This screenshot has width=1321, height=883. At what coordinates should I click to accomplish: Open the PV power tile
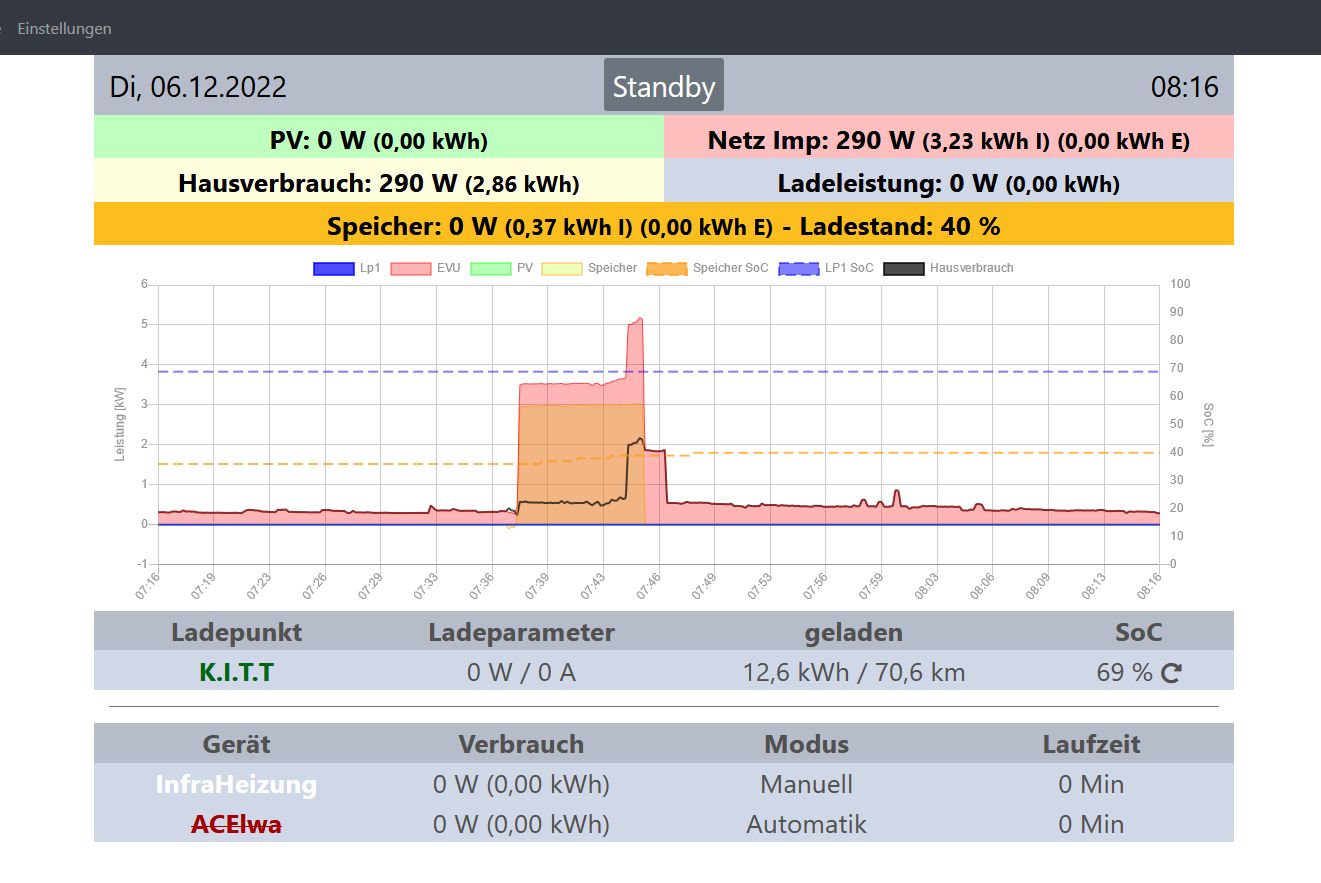click(378, 140)
